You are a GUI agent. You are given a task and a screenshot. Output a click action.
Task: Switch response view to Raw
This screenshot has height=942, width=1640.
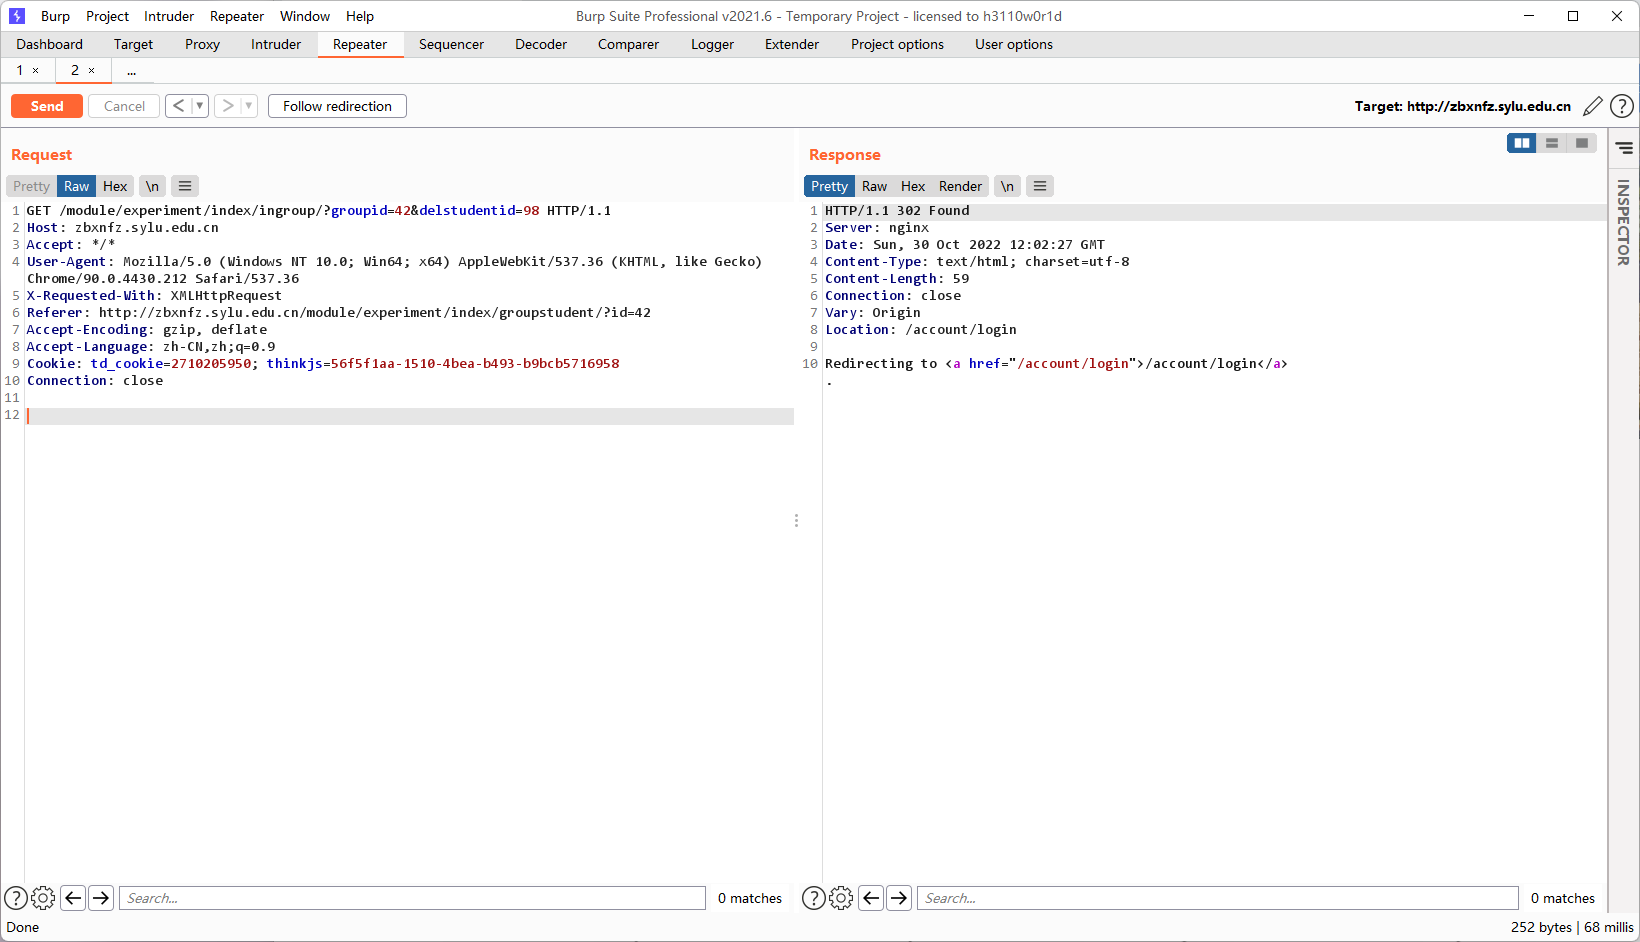(x=874, y=186)
